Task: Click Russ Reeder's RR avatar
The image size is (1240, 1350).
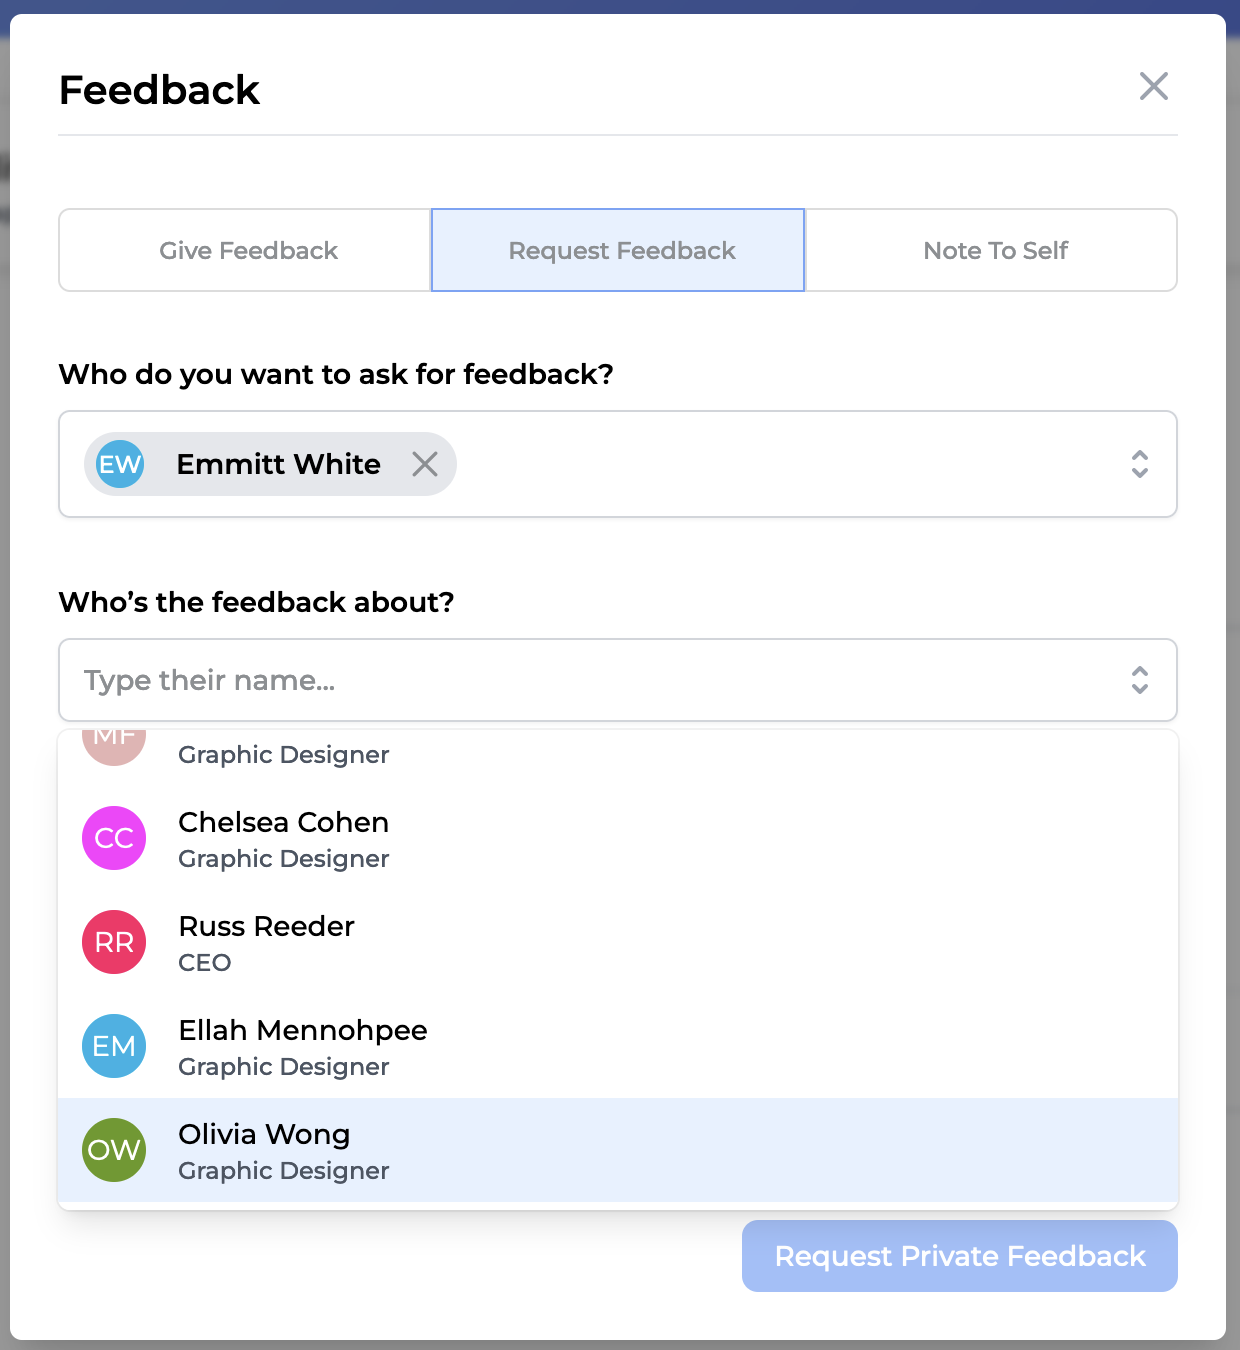Action: click(x=114, y=942)
